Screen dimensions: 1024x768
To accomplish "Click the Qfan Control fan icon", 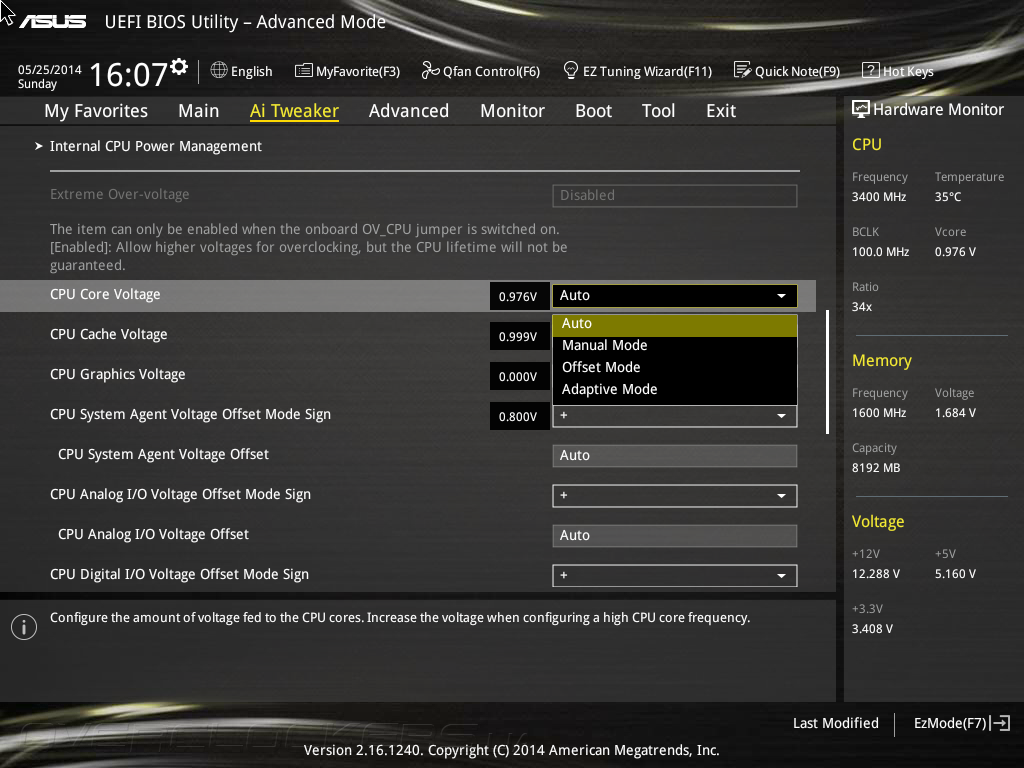I will (x=430, y=70).
